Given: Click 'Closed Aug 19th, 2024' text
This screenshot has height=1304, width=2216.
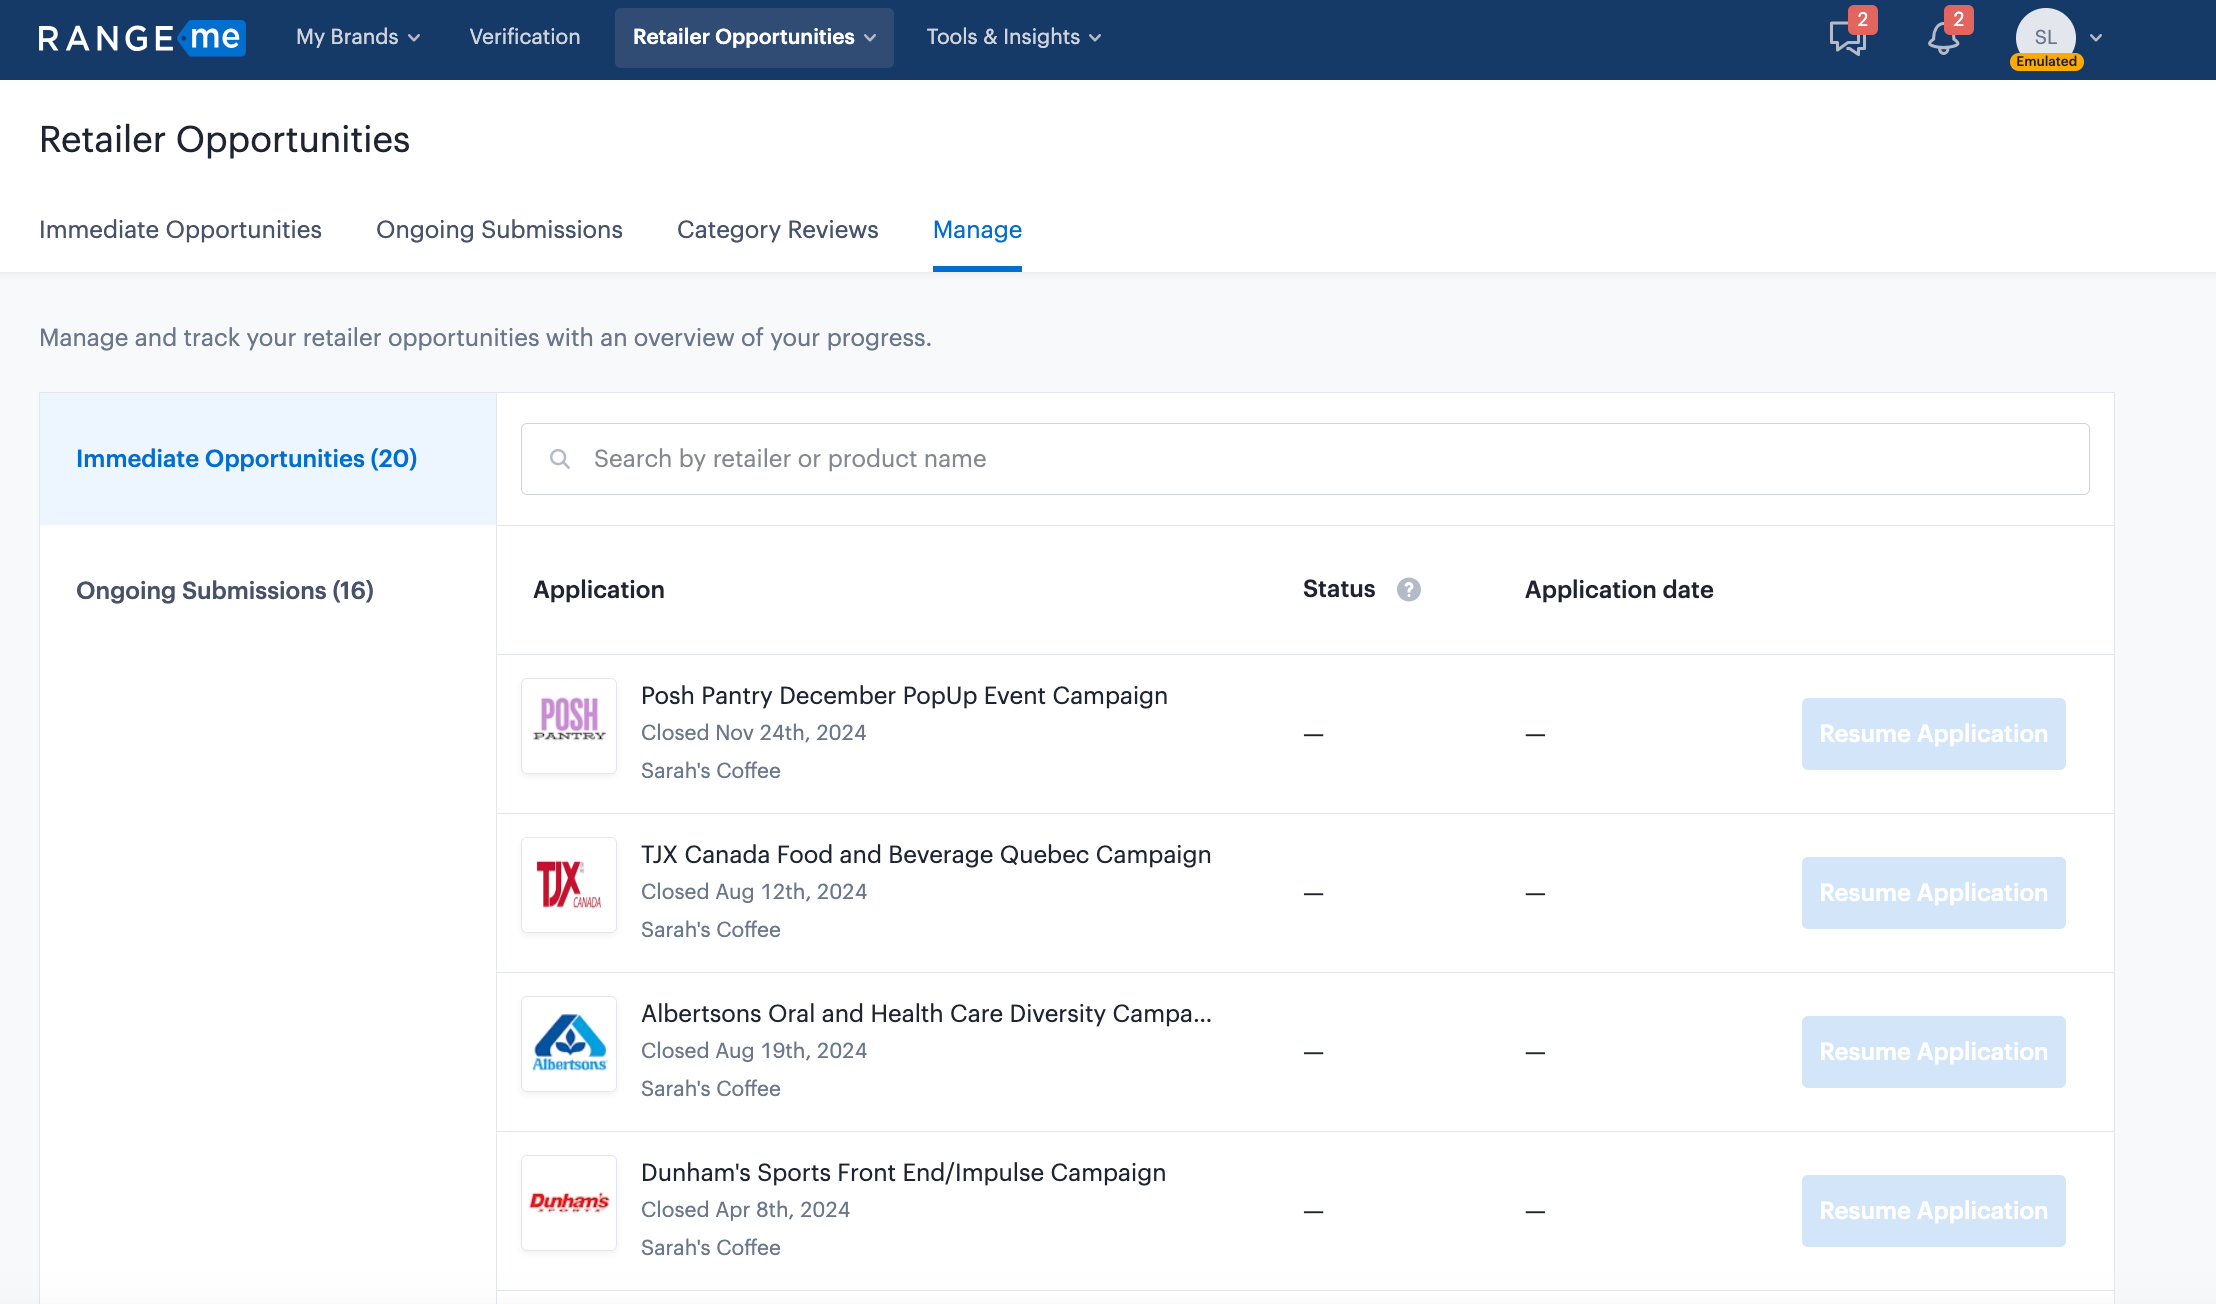Looking at the screenshot, I should (753, 1051).
